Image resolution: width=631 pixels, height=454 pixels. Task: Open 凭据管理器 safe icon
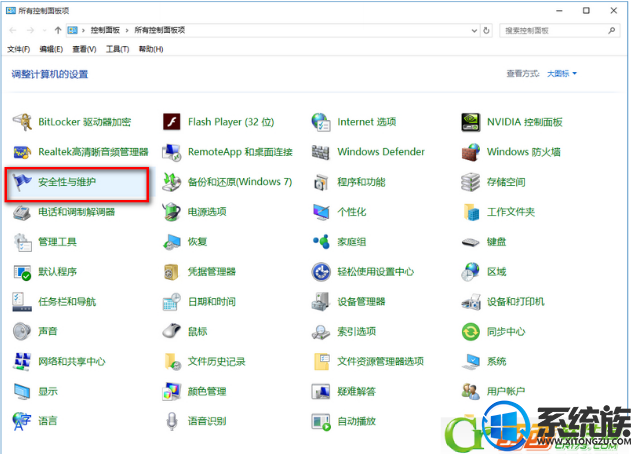[172, 272]
